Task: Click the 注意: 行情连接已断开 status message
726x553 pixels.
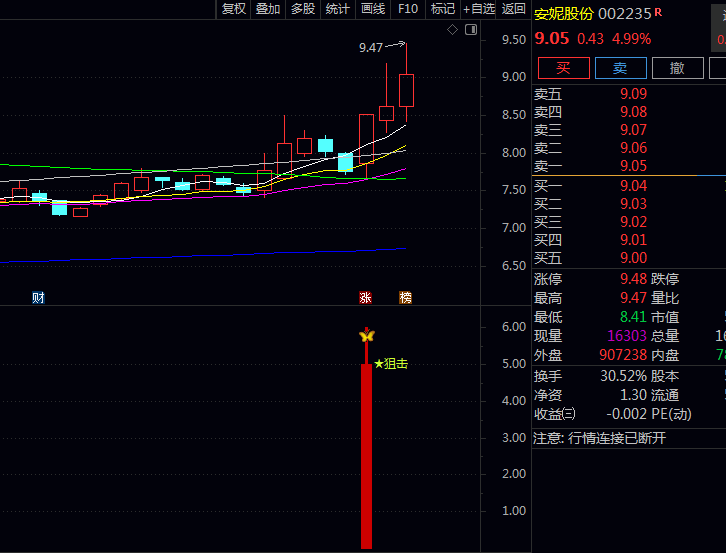Action: pyautogui.click(x=600, y=438)
